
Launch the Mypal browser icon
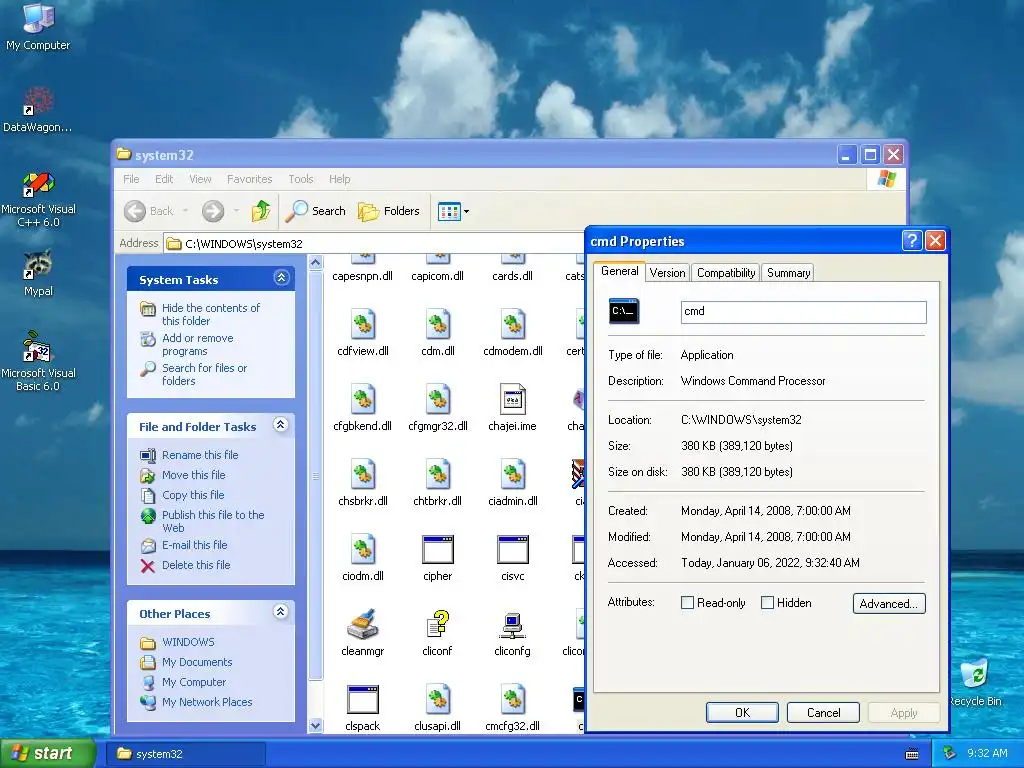pyautogui.click(x=38, y=274)
